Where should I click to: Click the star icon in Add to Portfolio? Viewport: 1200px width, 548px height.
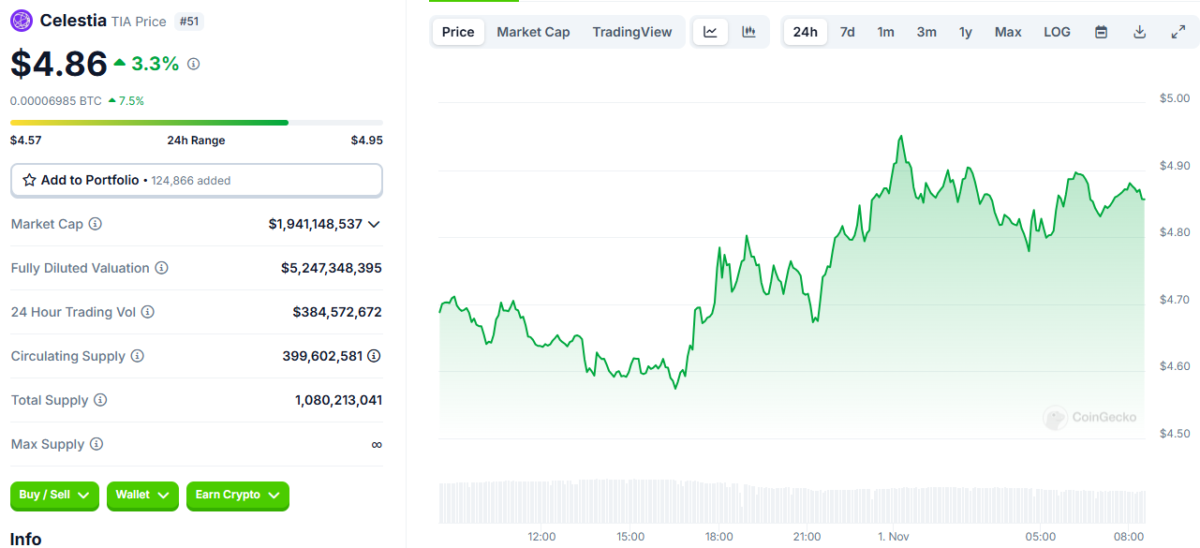coord(29,180)
